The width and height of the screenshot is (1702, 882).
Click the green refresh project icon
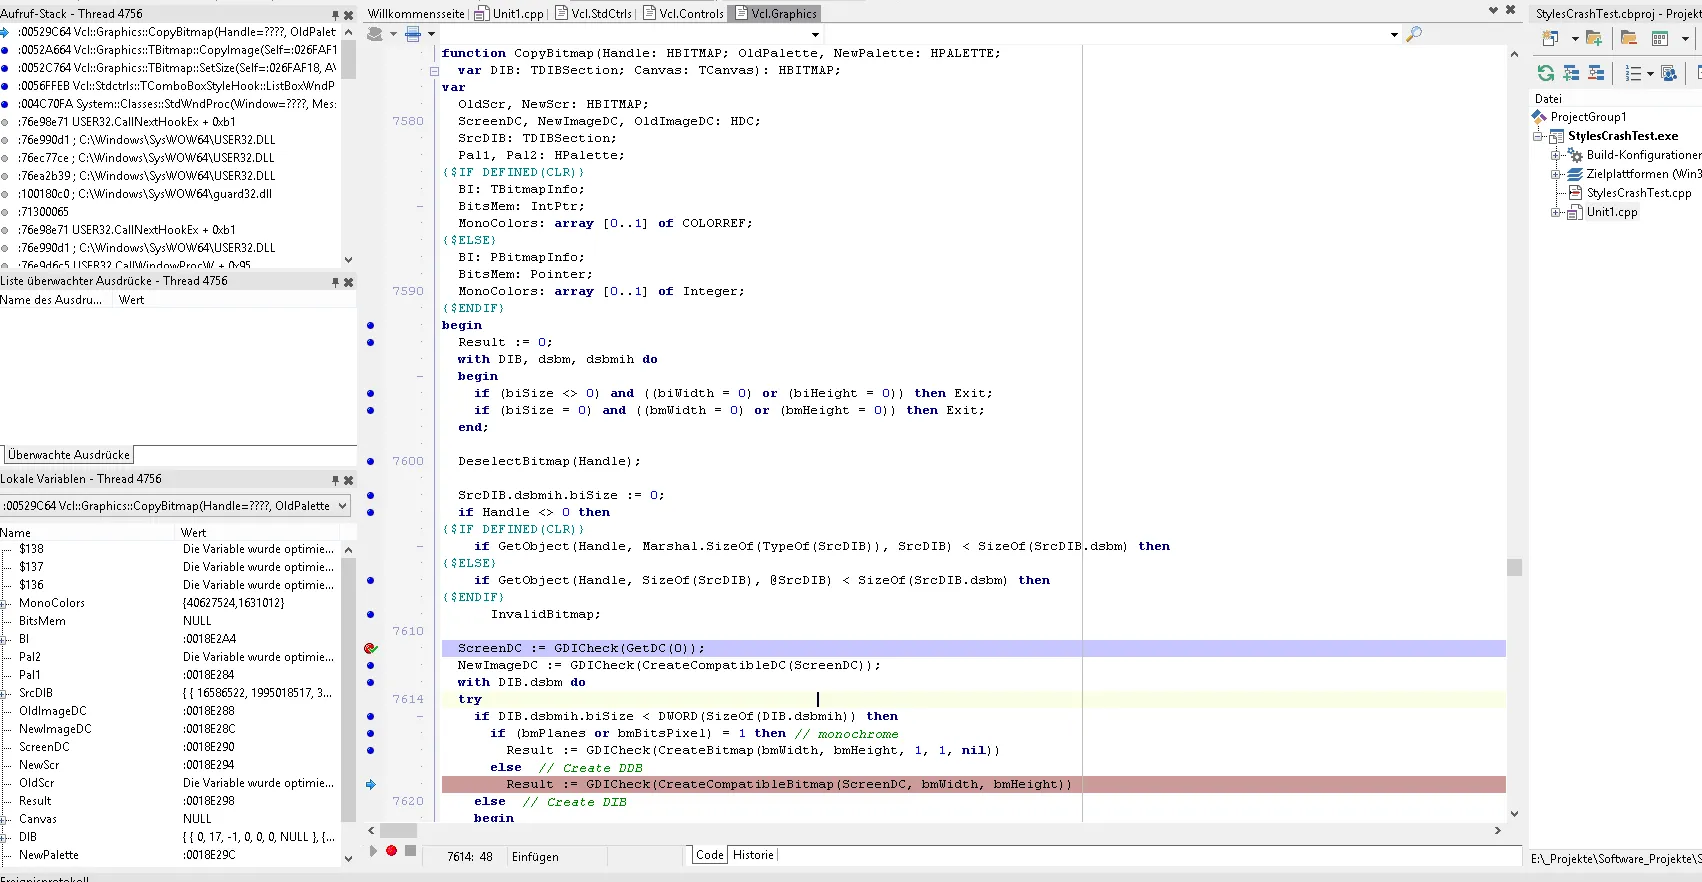click(x=1546, y=73)
